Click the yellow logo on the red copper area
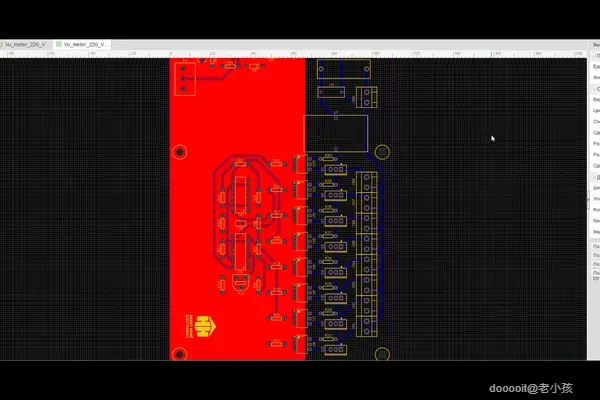The image size is (600, 400). (x=205, y=327)
